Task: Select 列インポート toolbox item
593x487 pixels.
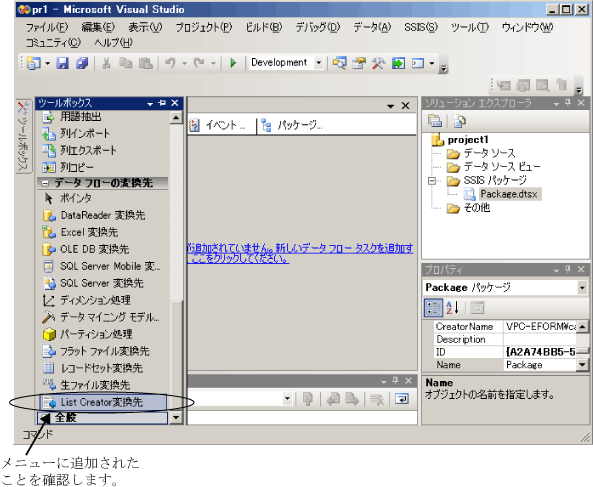Action: click(x=103, y=133)
